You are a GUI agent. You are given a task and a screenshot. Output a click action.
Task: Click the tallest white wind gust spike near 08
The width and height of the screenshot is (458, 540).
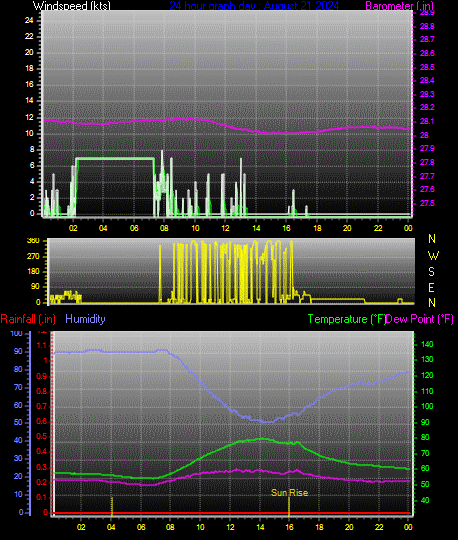coord(162,183)
